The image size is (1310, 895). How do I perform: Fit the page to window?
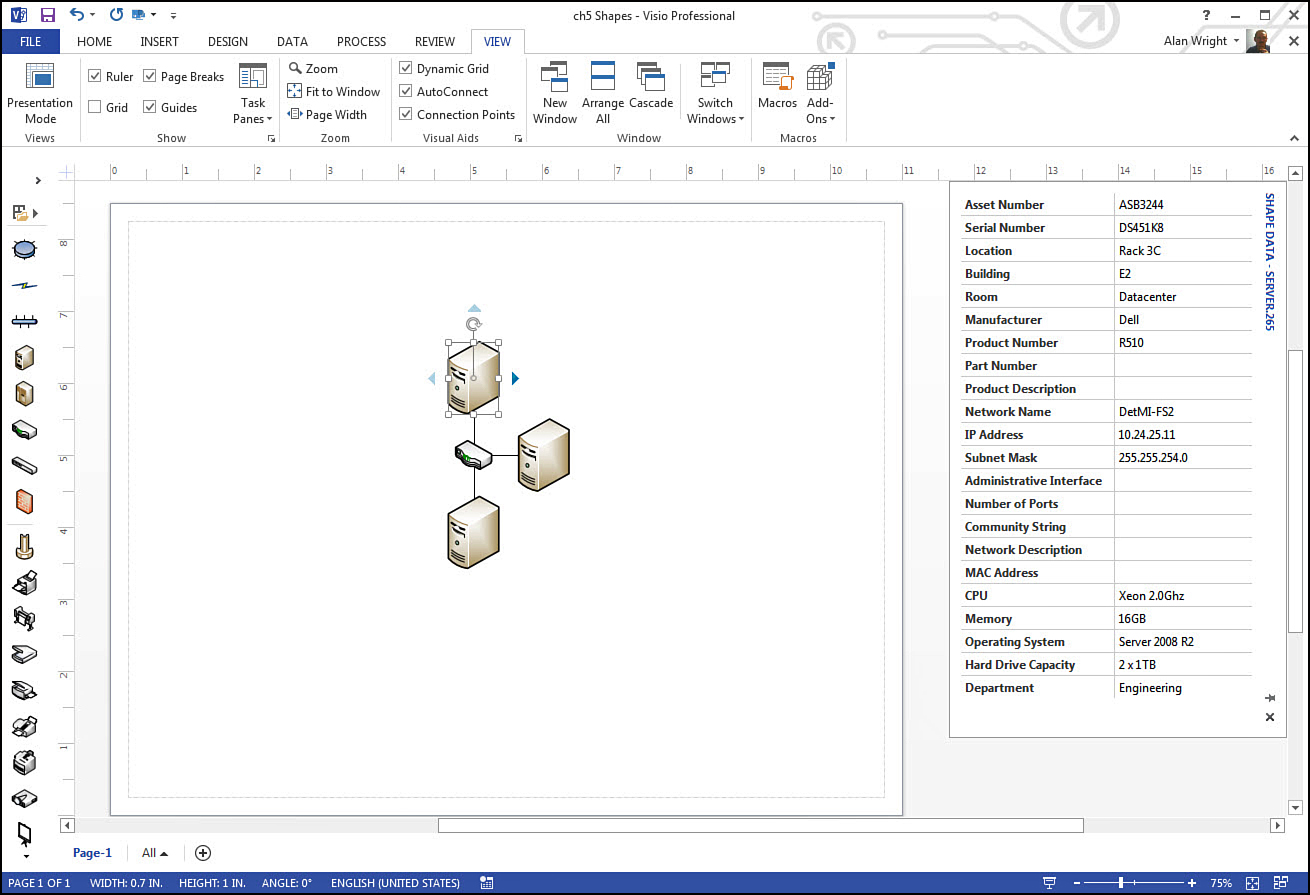tap(334, 91)
